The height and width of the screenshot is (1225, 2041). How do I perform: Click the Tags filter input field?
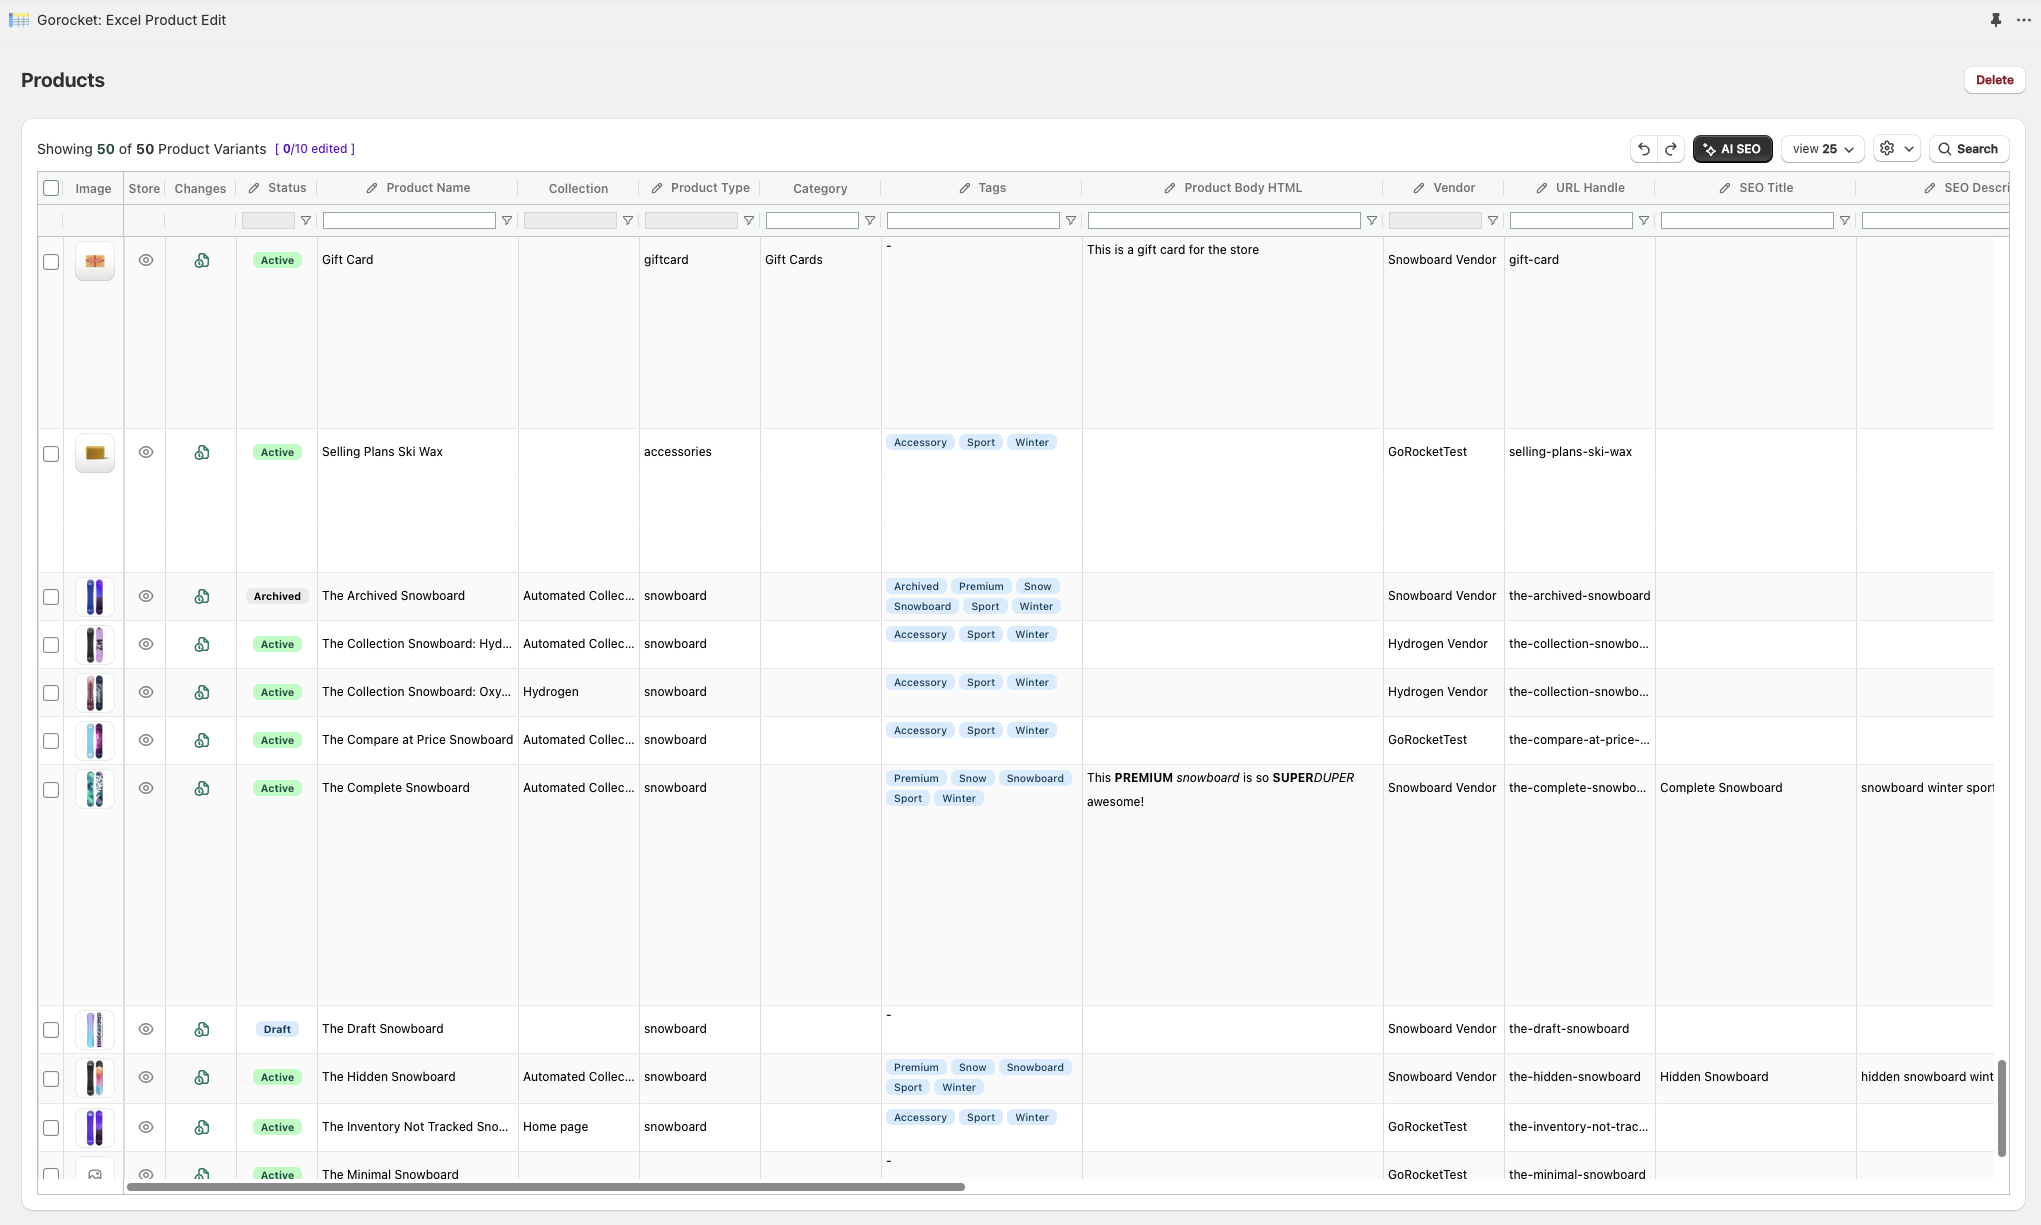click(x=973, y=221)
